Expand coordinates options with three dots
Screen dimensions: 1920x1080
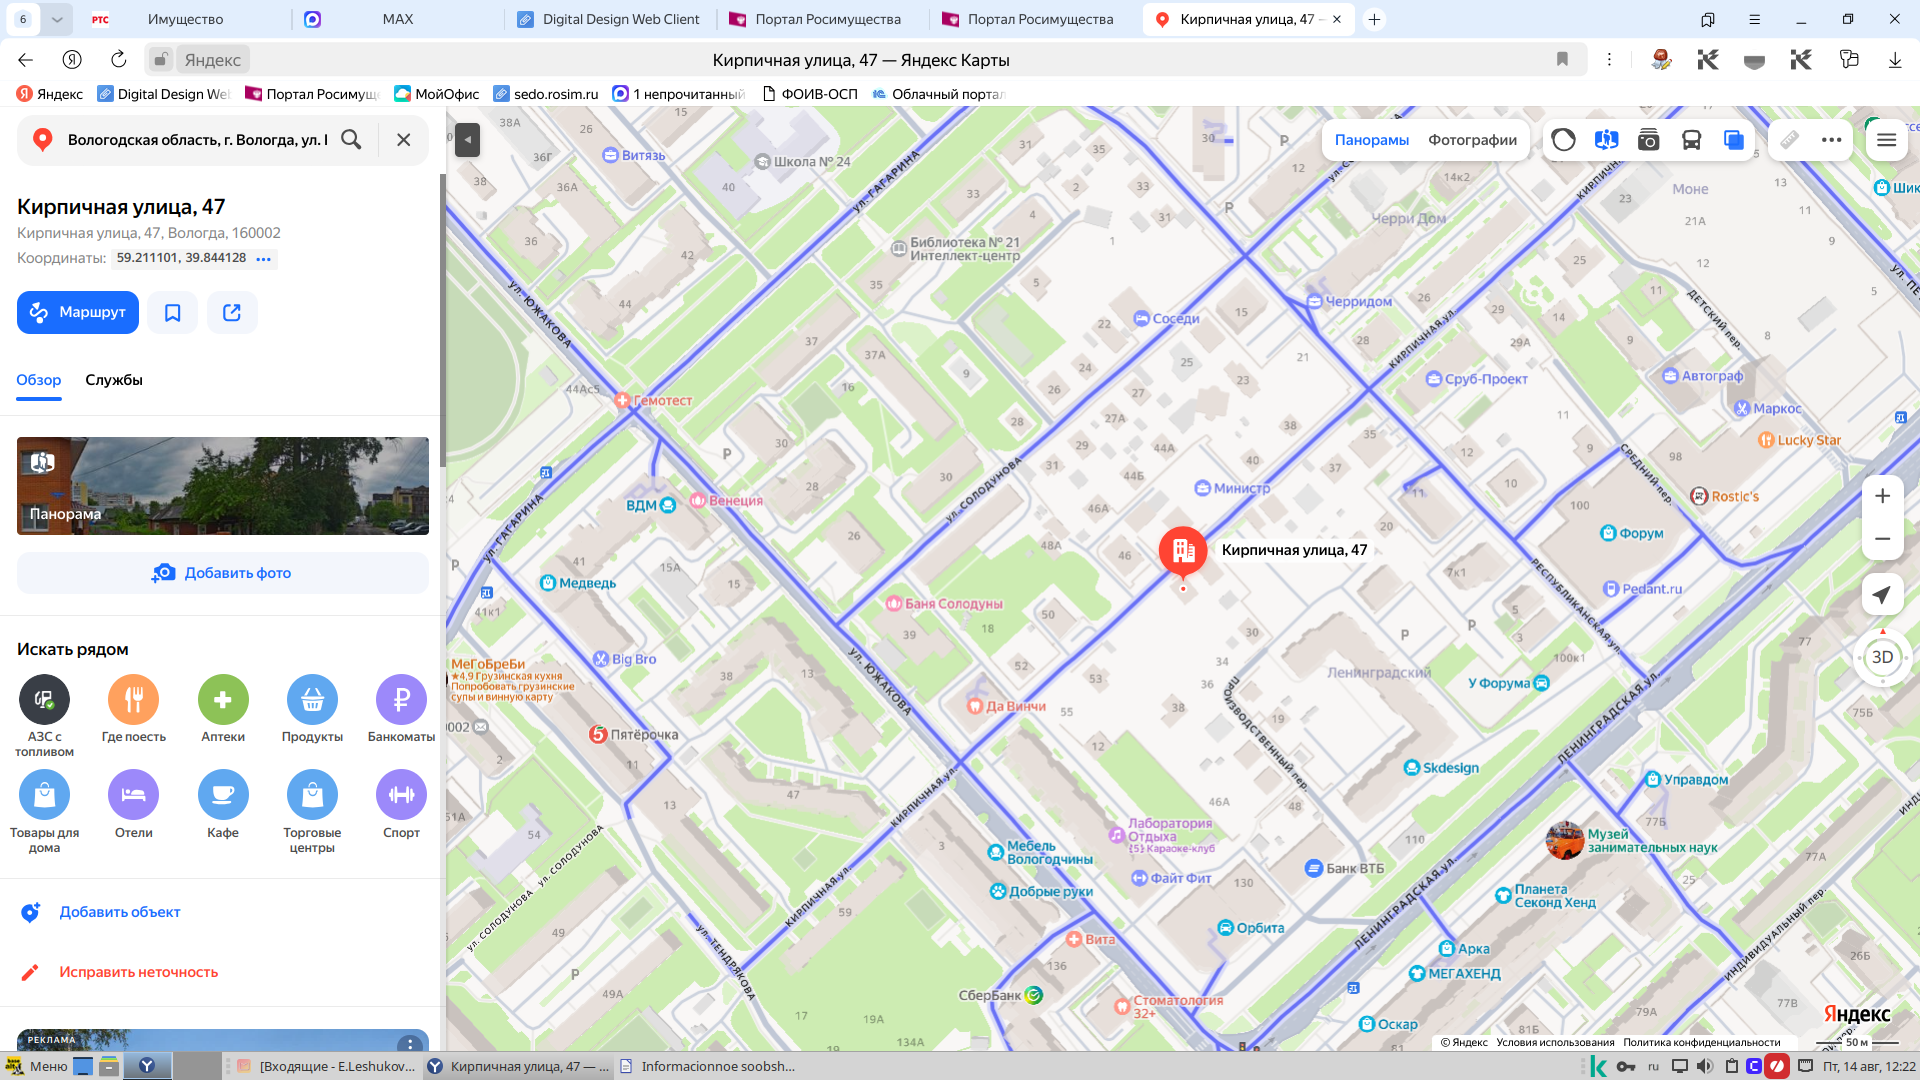(264, 259)
